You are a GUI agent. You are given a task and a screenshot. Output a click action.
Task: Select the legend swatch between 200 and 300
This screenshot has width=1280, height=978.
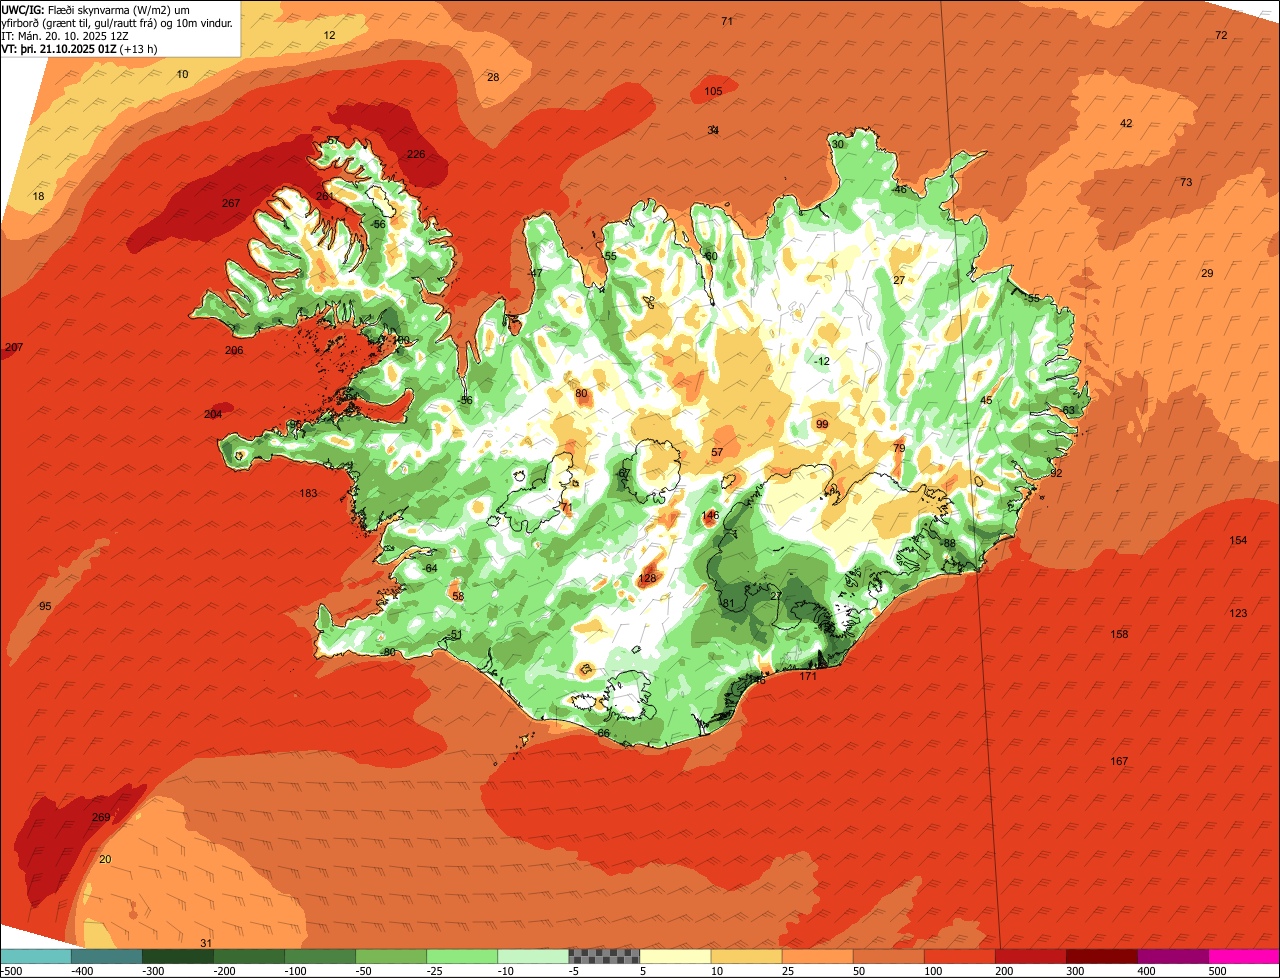coord(1030,956)
